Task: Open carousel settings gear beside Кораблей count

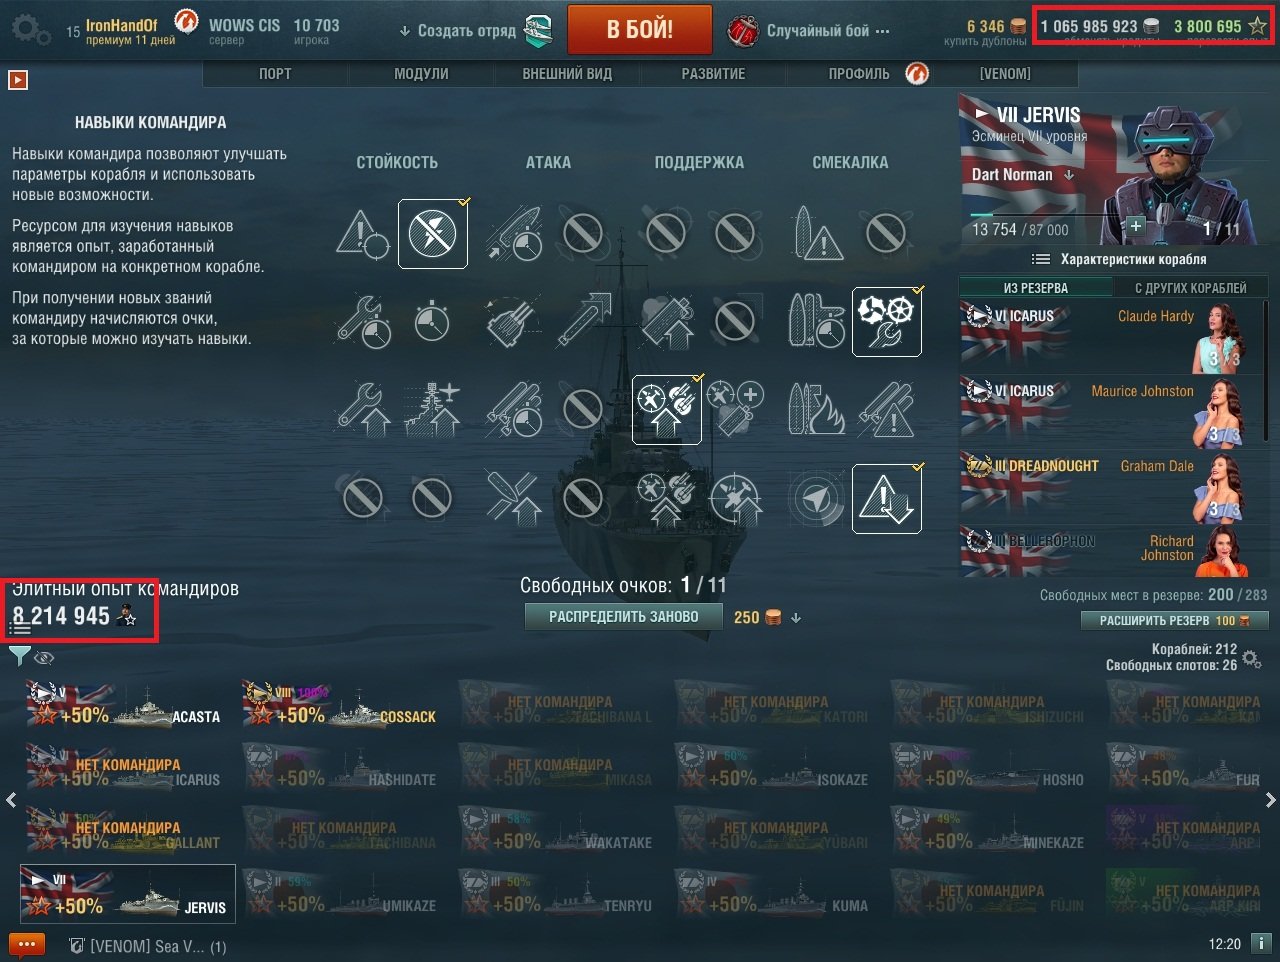Action: coord(1251,659)
